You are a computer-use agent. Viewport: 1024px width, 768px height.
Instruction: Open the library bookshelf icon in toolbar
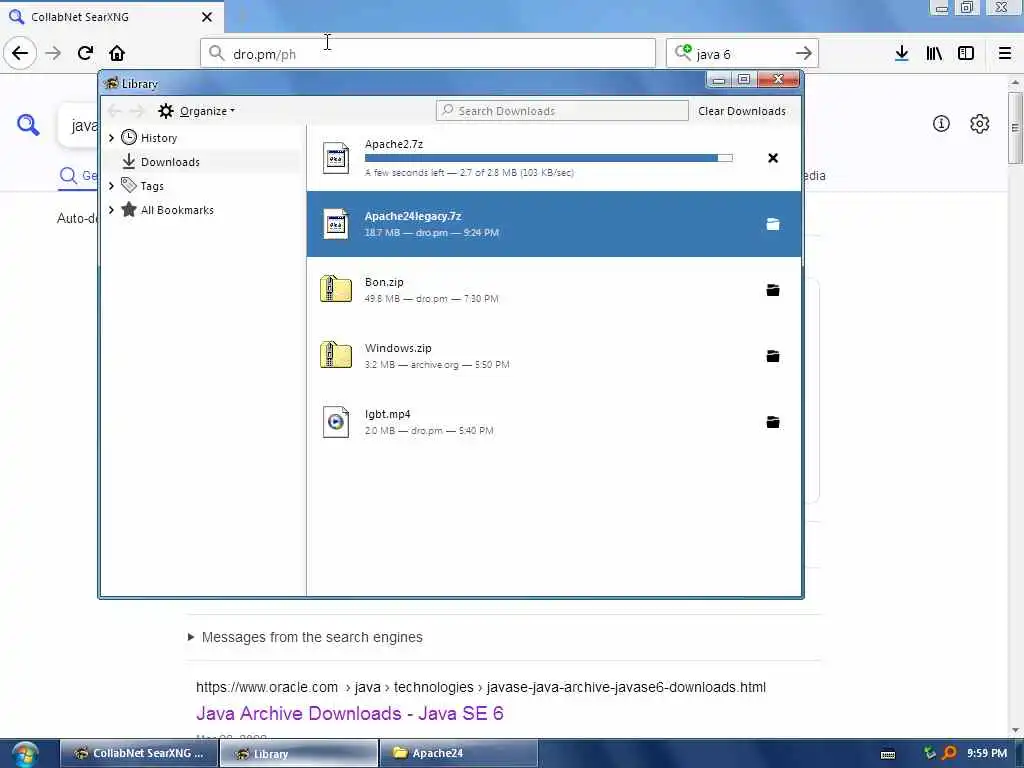point(934,53)
